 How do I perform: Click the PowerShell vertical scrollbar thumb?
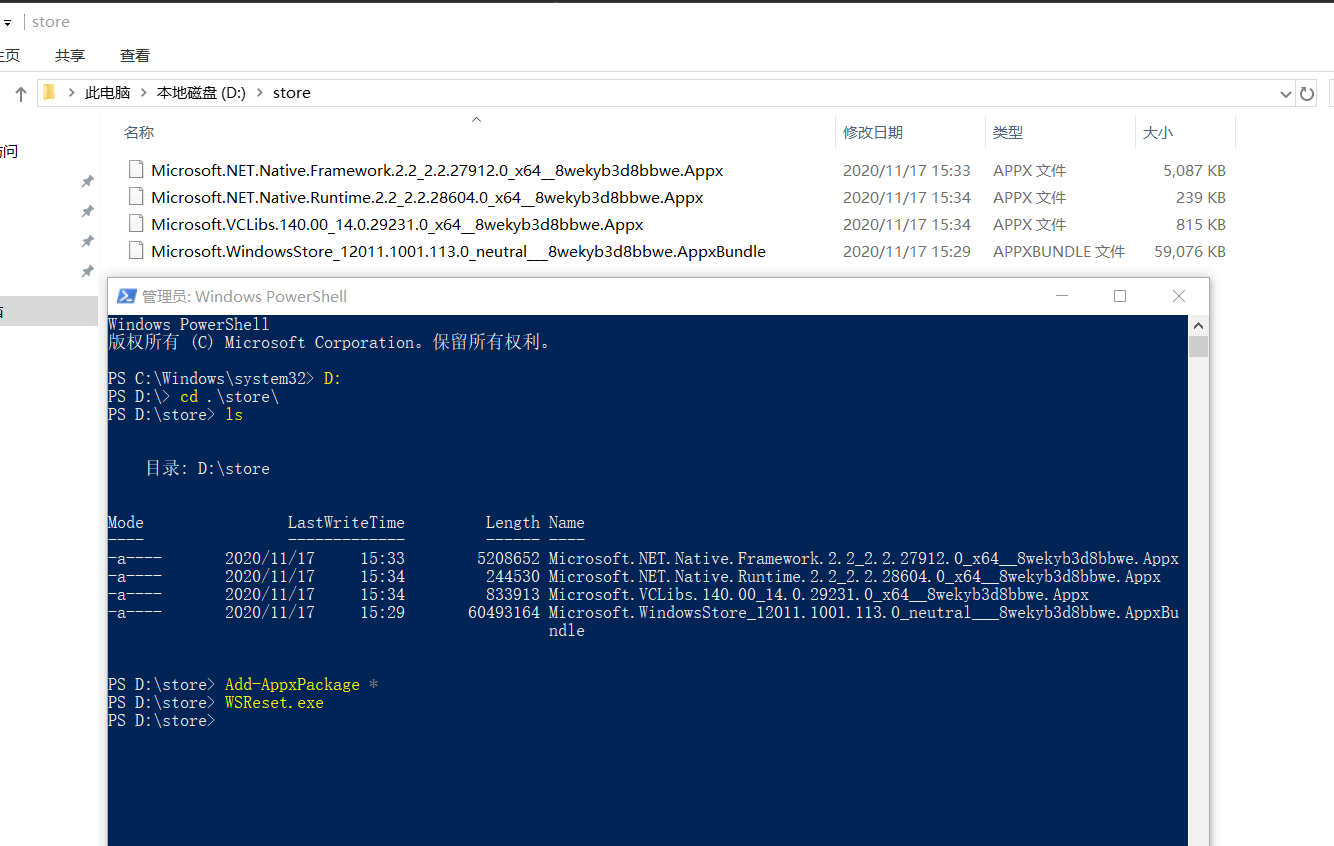click(1198, 347)
